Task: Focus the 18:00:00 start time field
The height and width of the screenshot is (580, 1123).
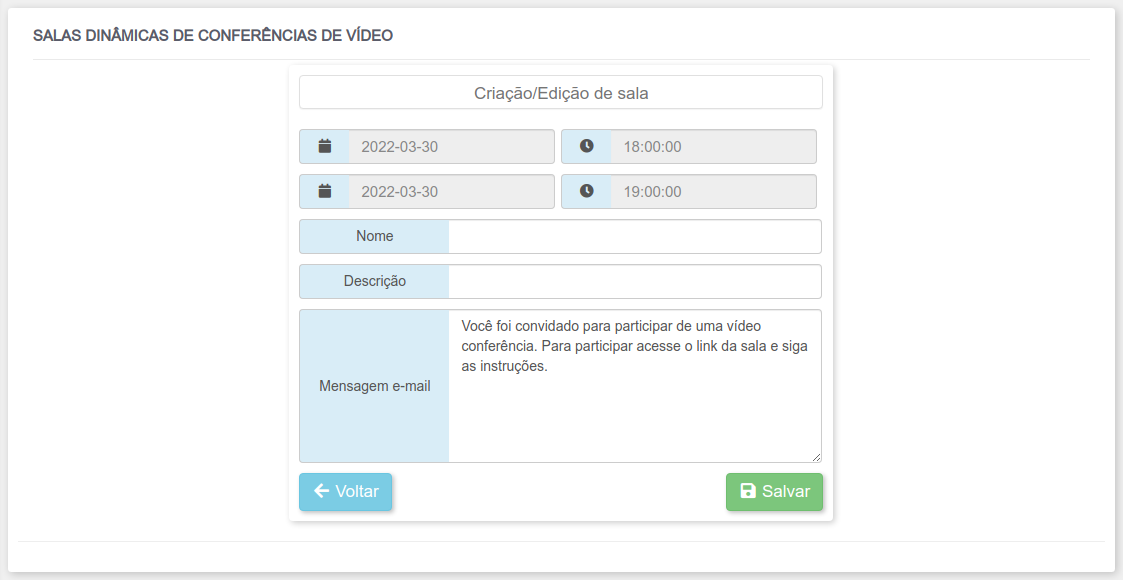Action: click(x=713, y=147)
